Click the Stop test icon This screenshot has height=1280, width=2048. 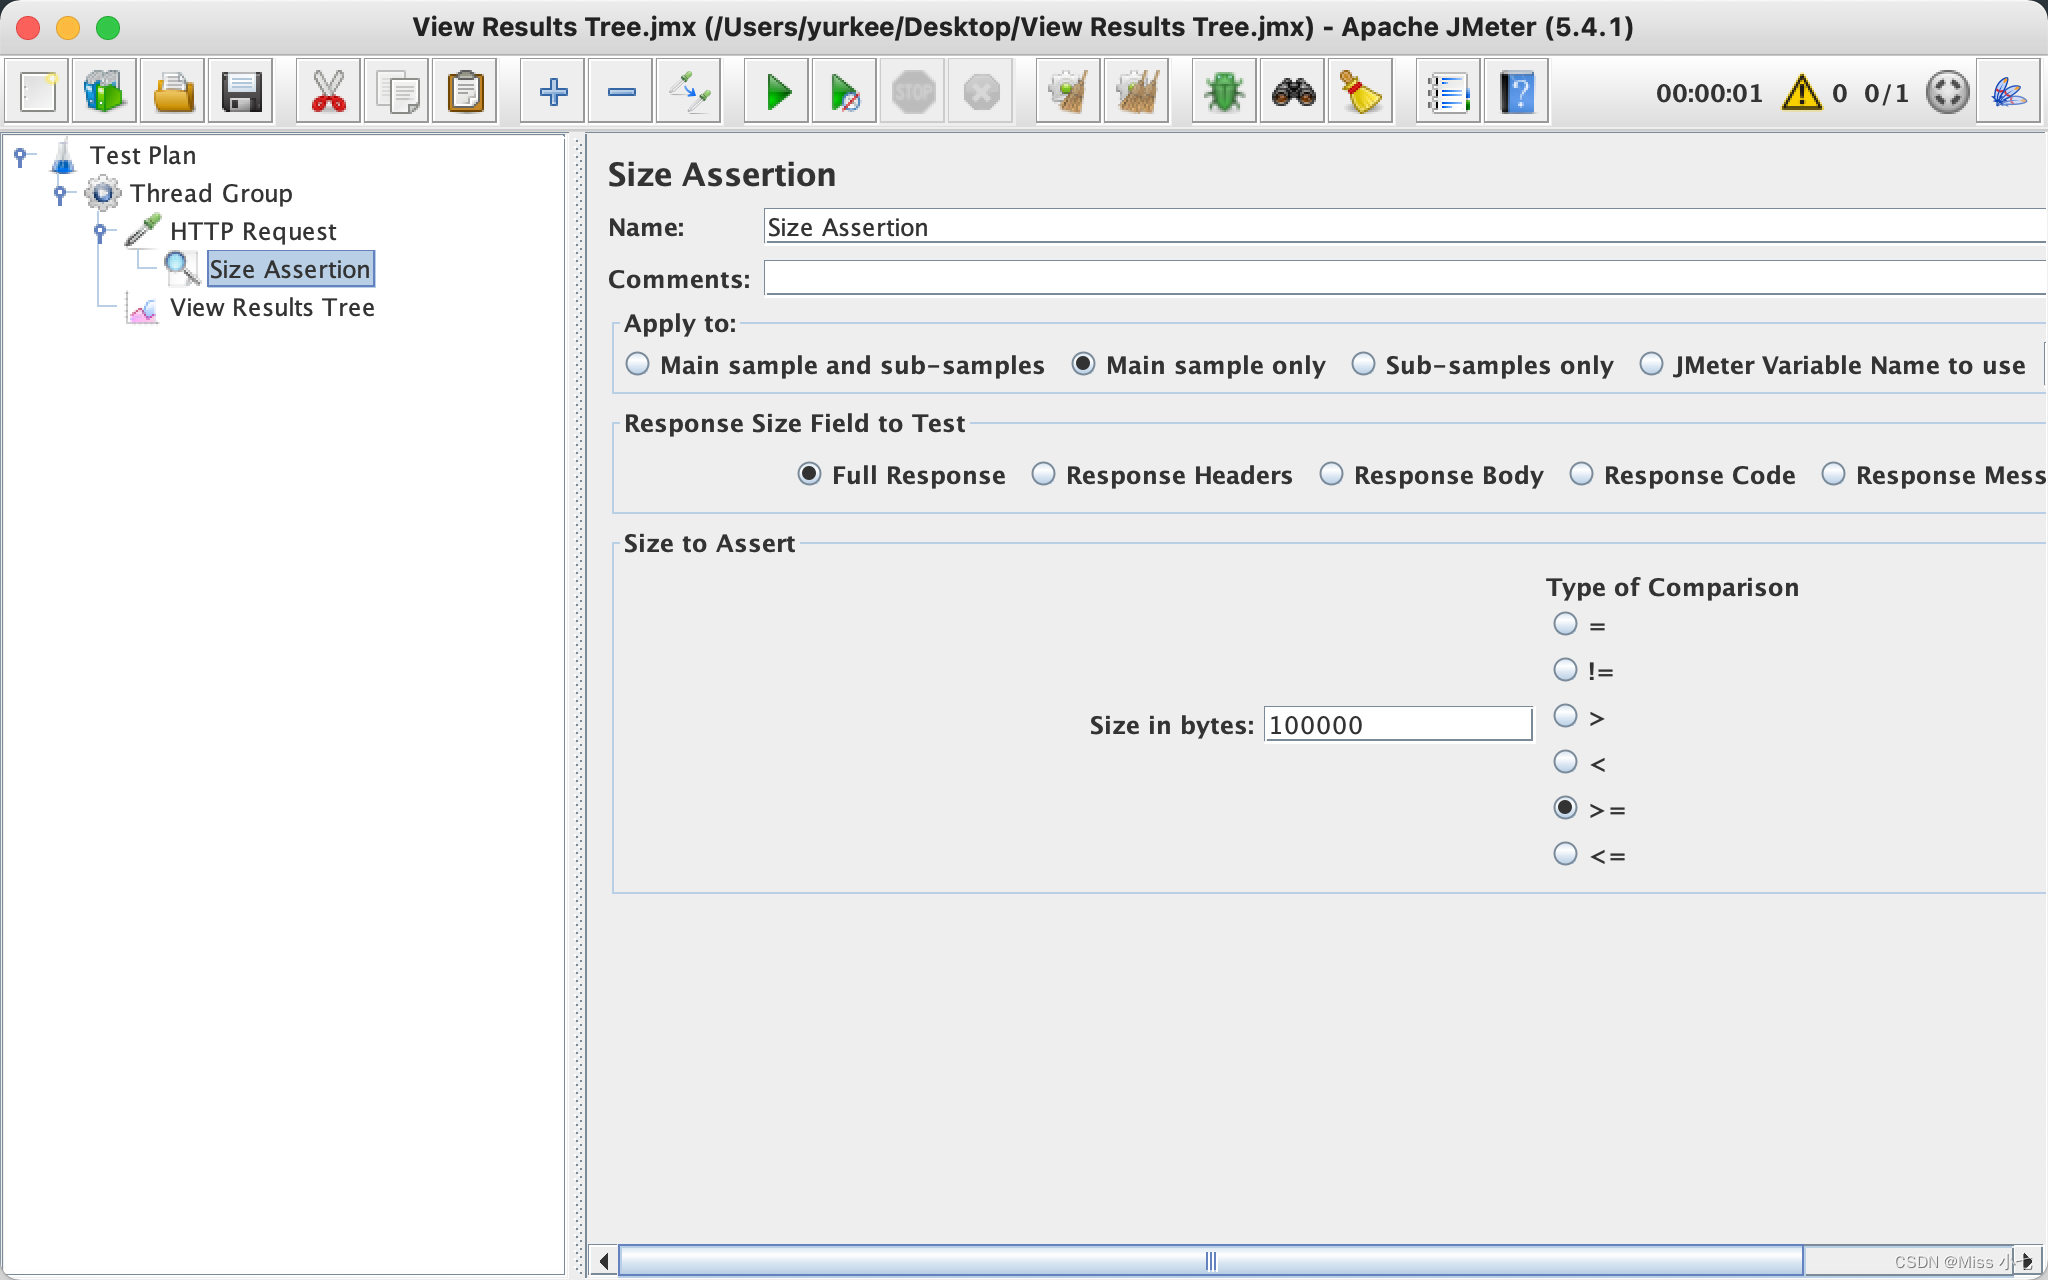[x=913, y=92]
